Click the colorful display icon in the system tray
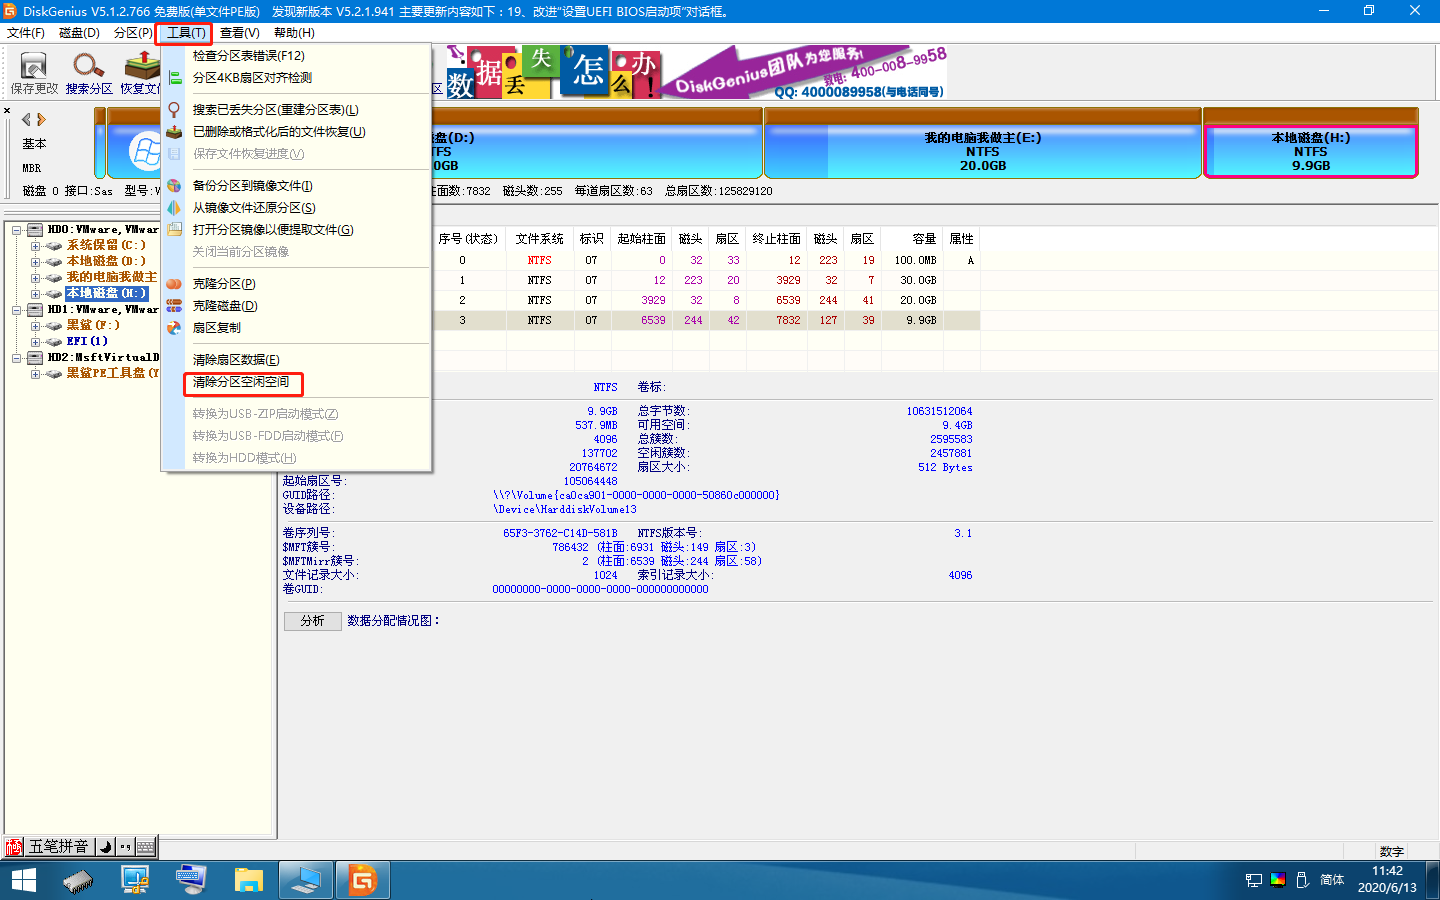This screenshot has width=1440, height=900. 1278,880
